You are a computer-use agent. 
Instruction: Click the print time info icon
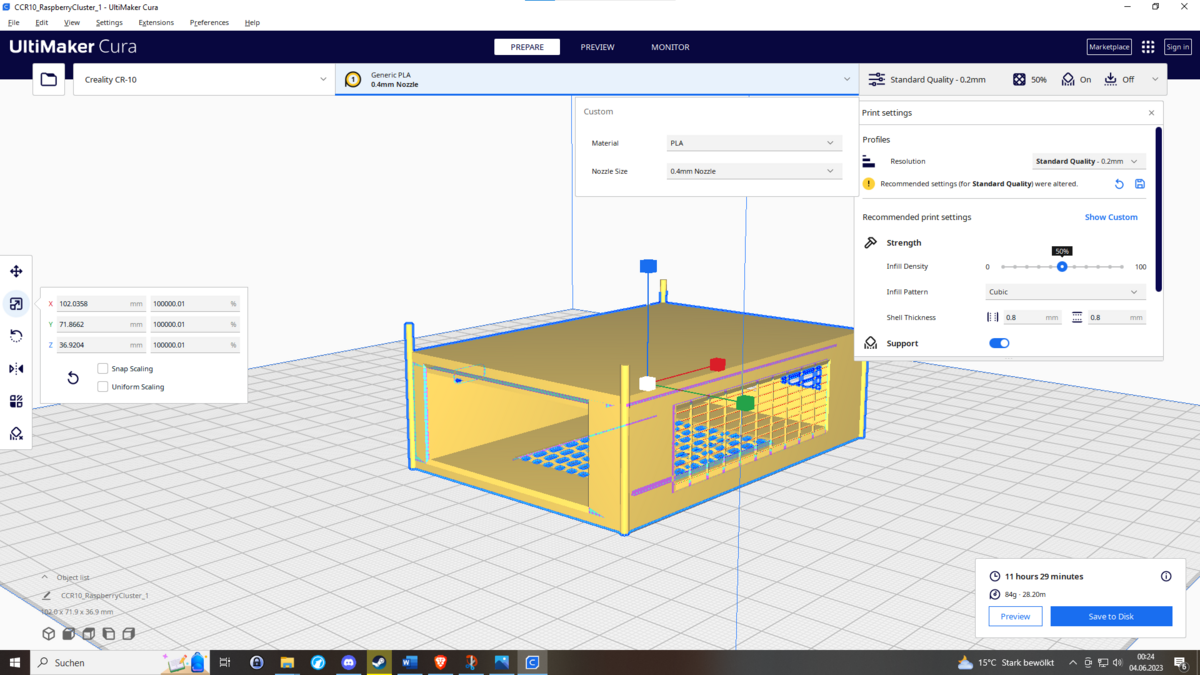pos(1166,576)
